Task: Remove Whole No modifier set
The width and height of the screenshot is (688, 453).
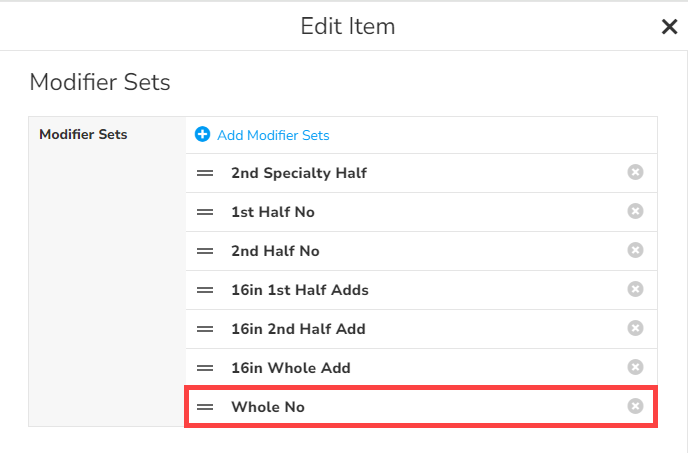Action: click(x=635, y=406)
